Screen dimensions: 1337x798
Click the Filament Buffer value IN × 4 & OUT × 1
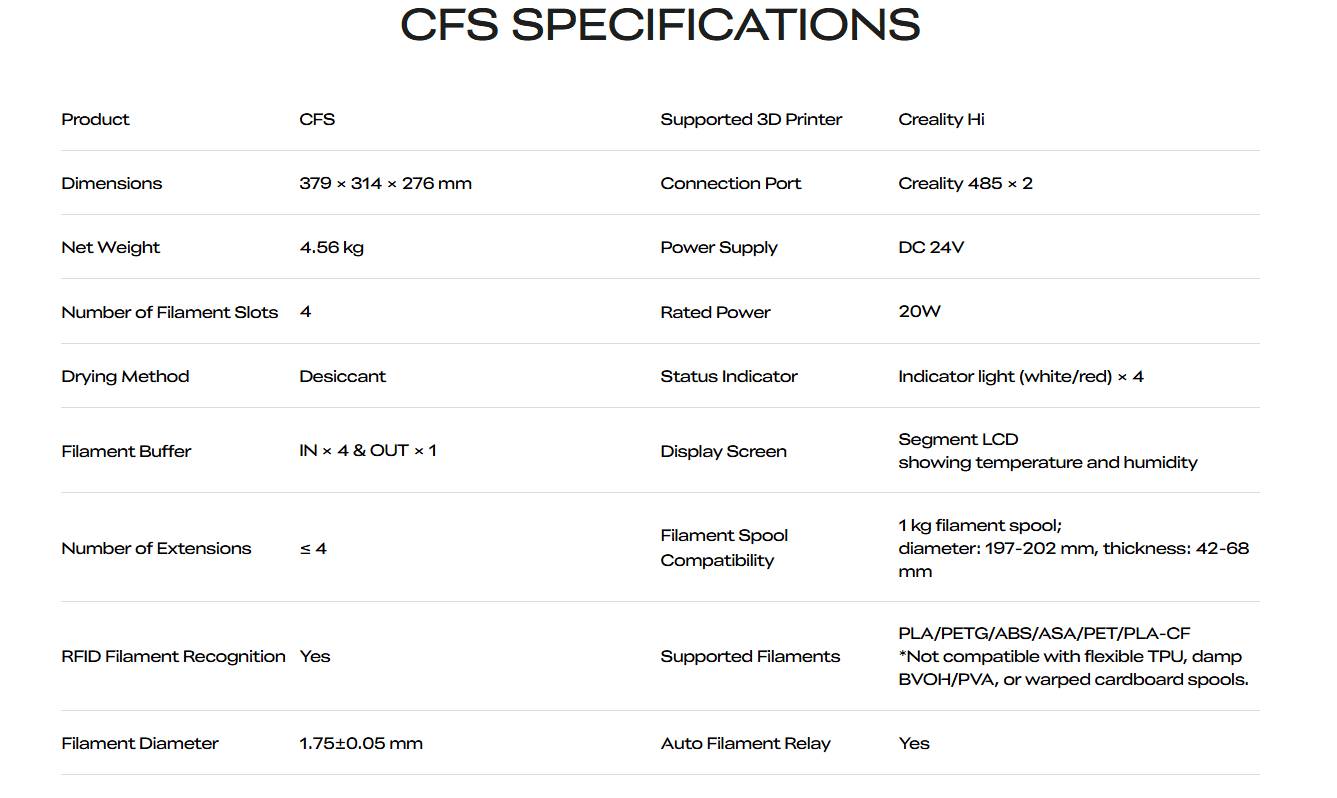coord(367,450)
